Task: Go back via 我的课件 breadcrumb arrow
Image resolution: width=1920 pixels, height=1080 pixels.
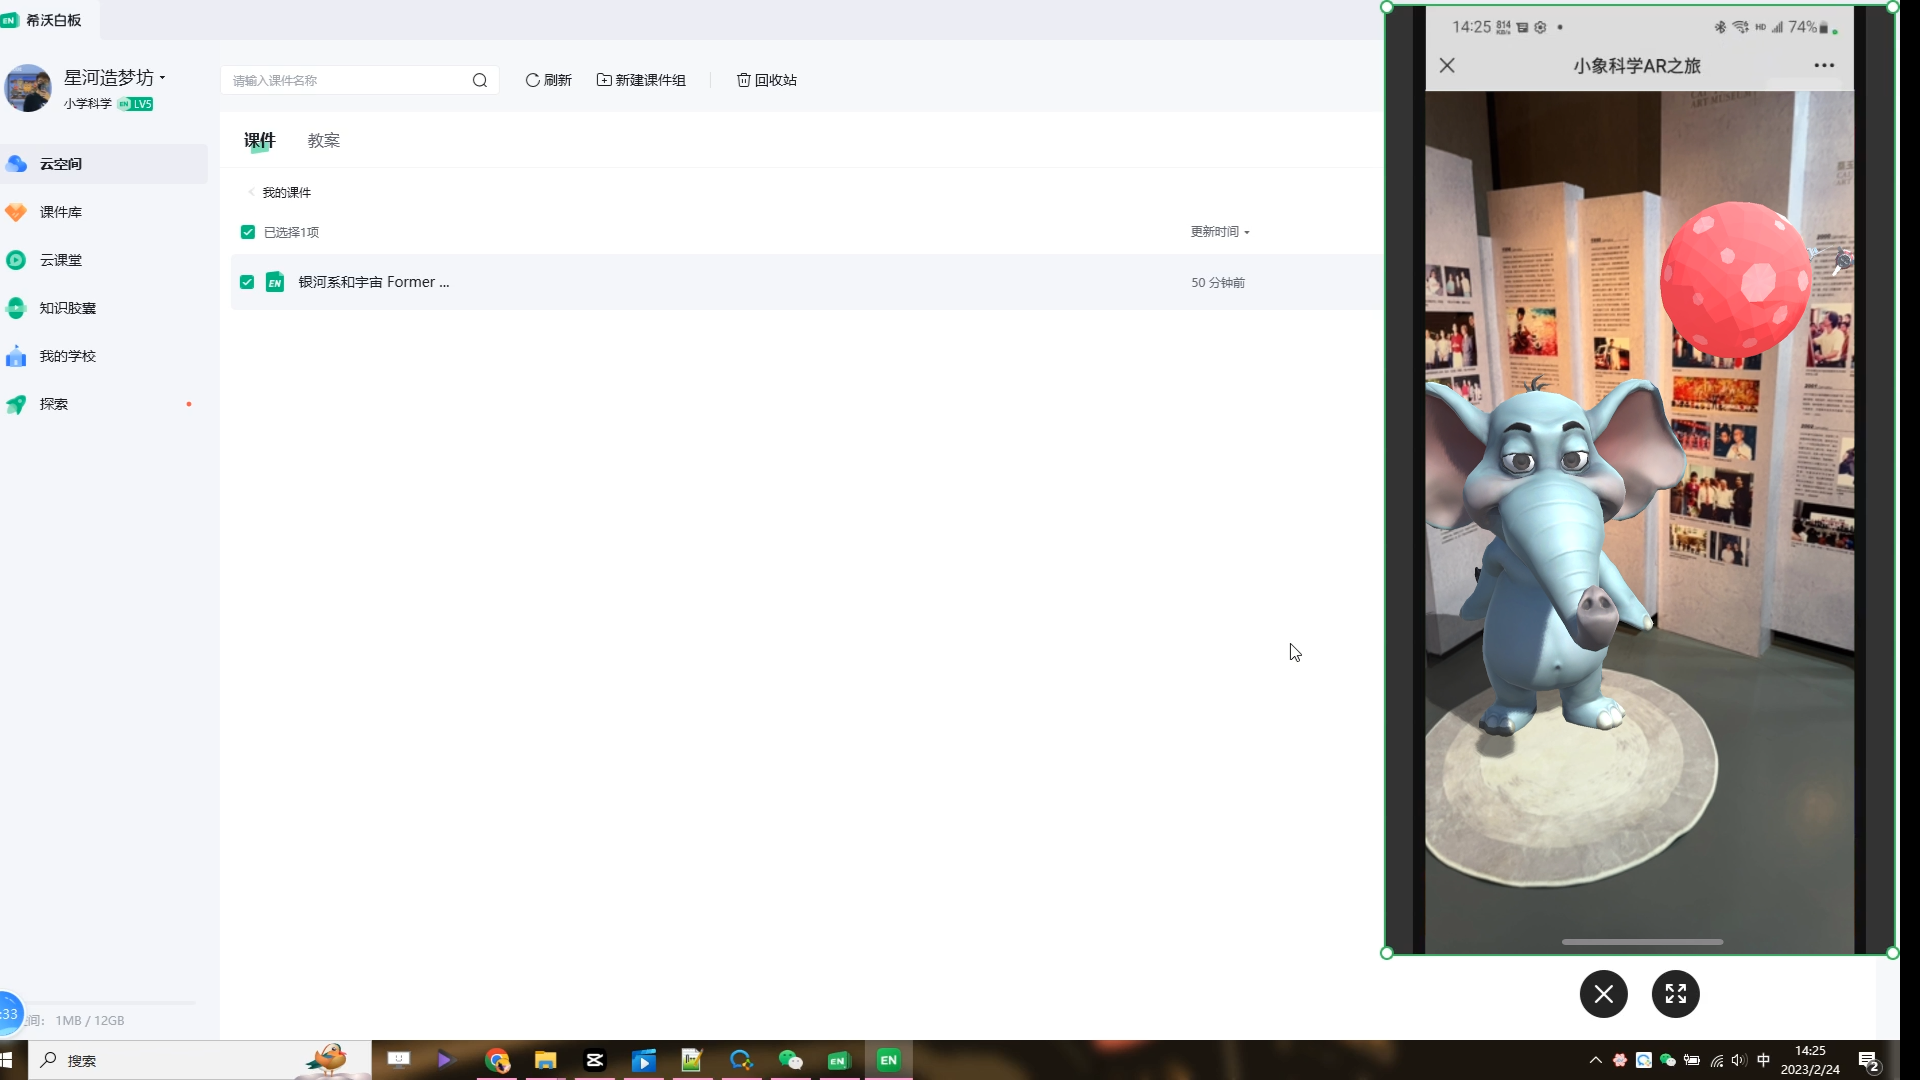Action: click(251, 192)
